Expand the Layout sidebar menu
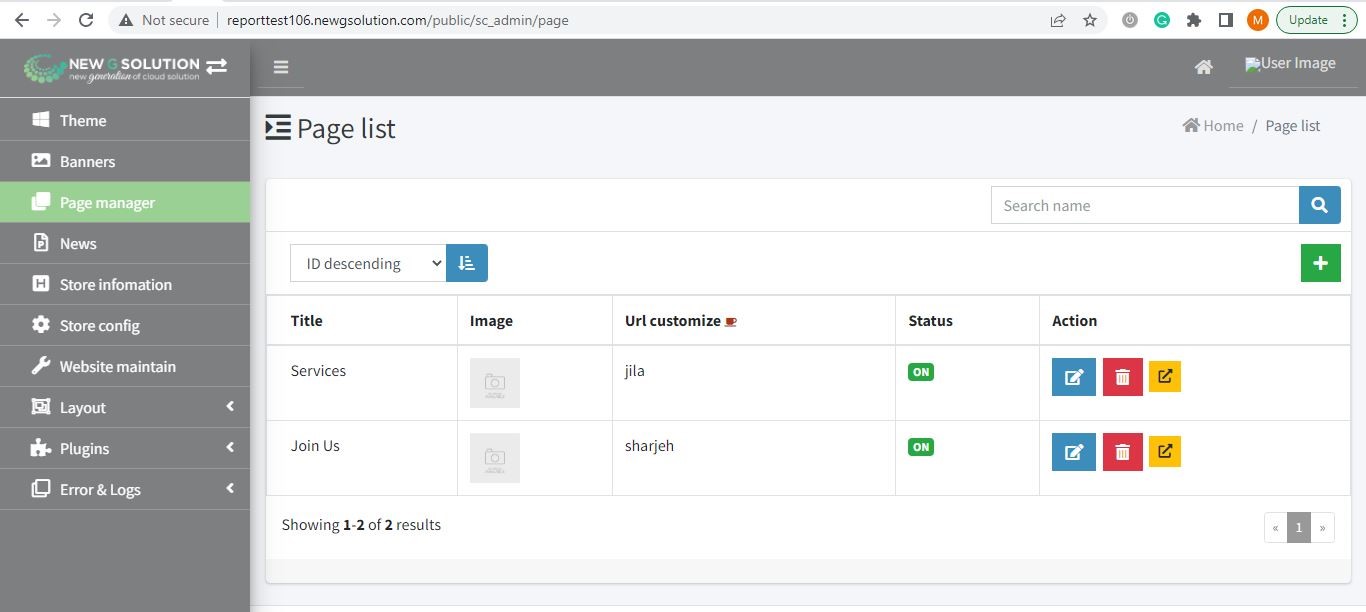 point(125,407)
